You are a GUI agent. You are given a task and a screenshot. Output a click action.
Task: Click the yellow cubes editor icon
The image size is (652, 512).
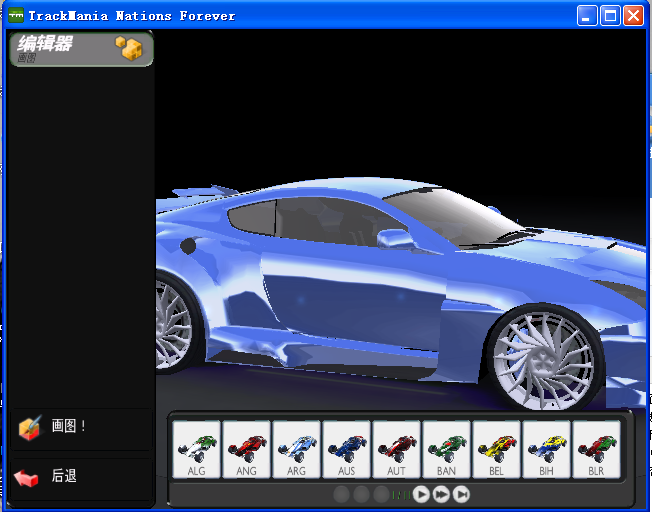[128, 48]
